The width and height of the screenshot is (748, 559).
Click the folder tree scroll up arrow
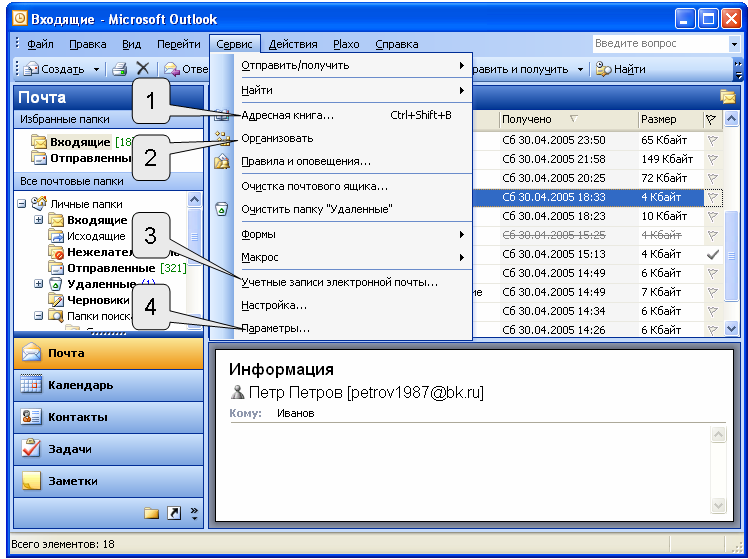tap(195, 199)
